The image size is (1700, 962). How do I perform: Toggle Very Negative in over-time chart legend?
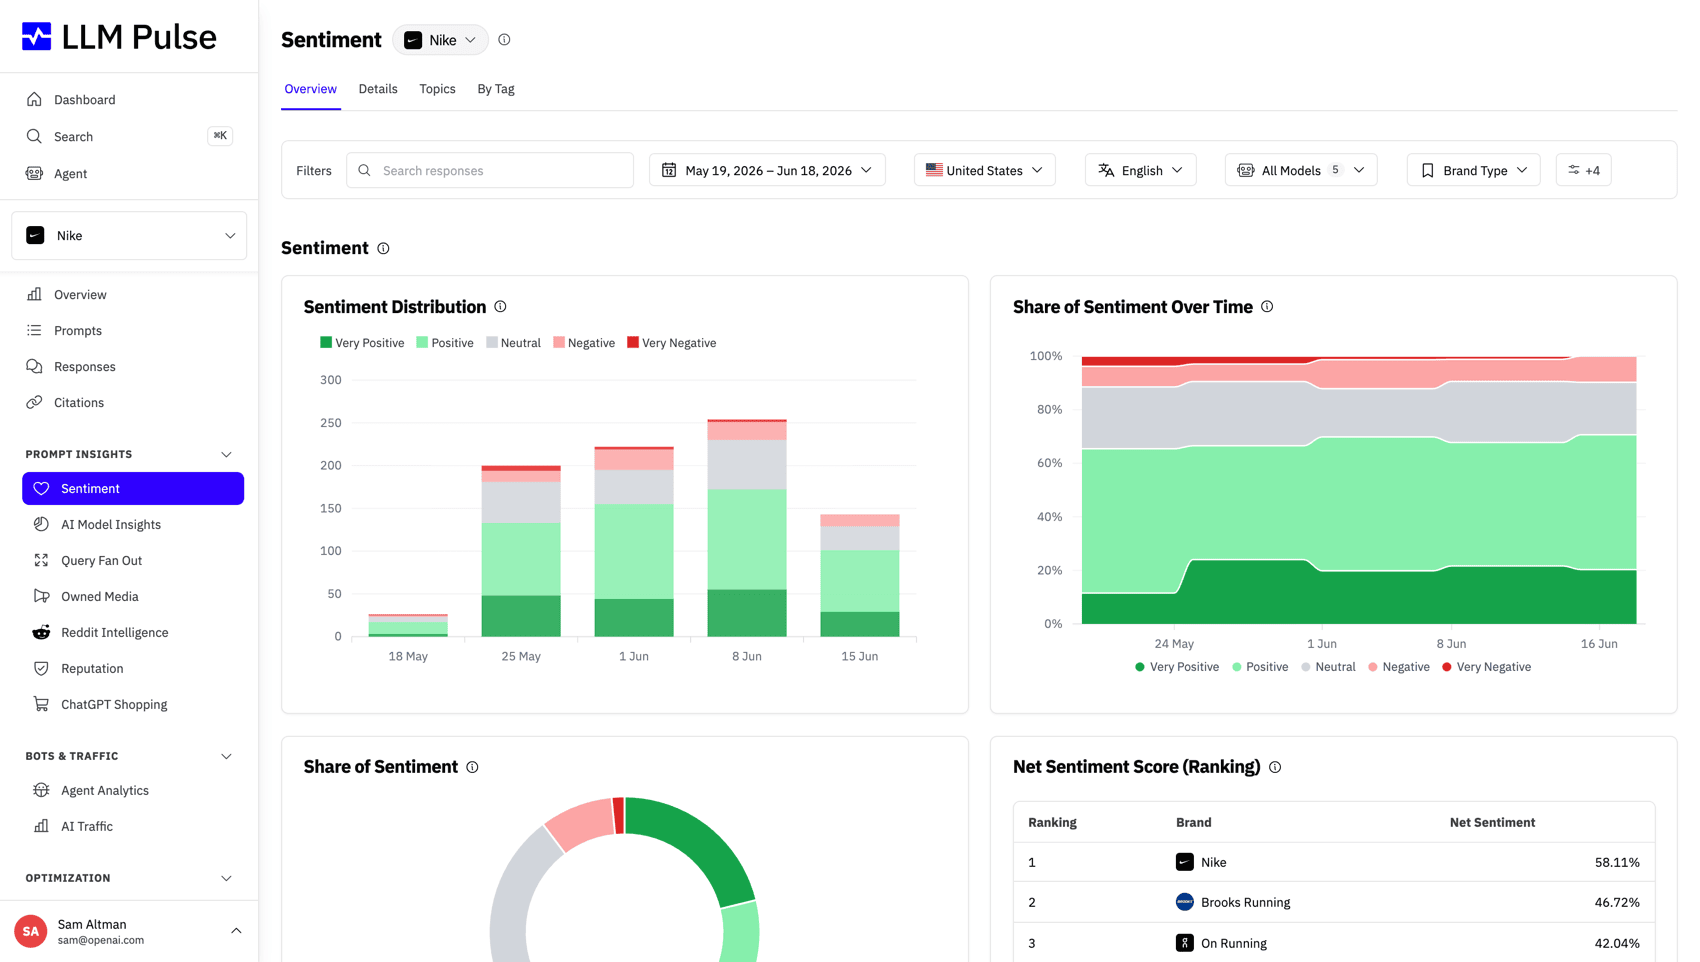click(x=1487, y=667)
